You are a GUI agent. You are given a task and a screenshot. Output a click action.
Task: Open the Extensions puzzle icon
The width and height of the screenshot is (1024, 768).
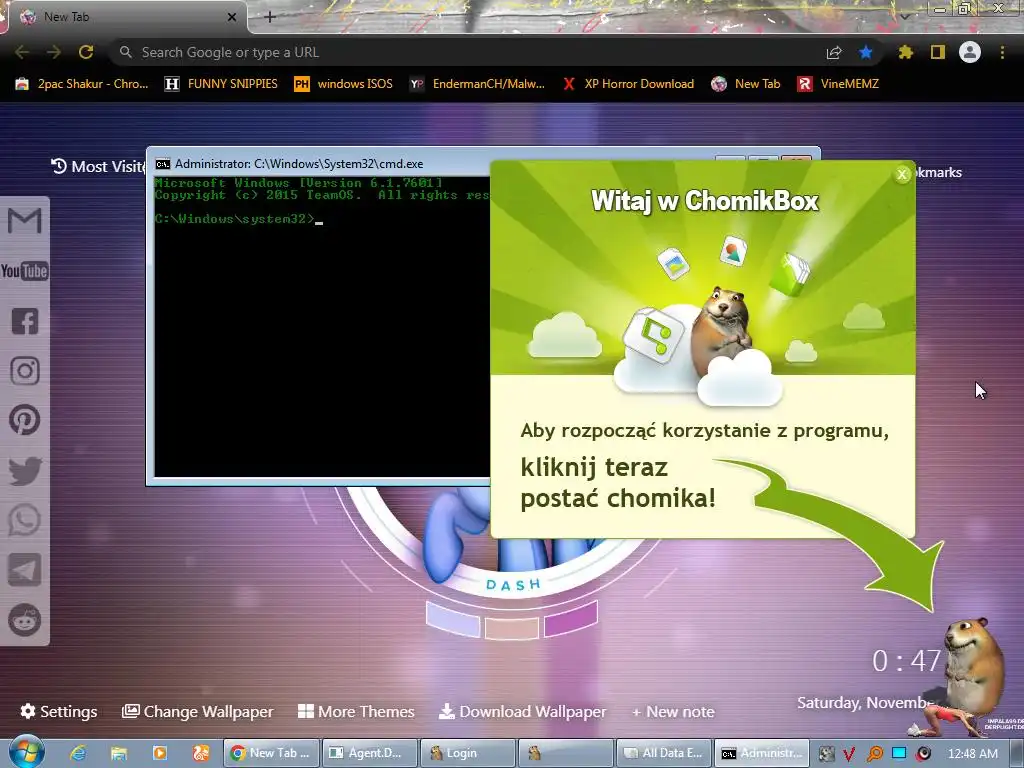pos(905,52)
